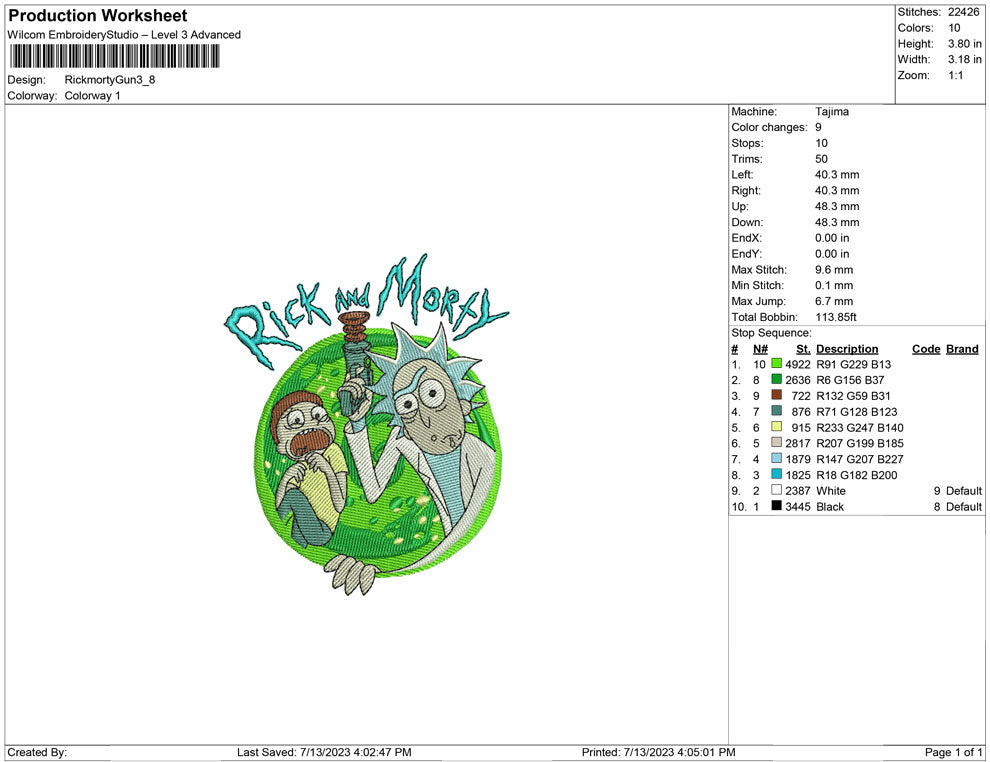Click the bright green swatch R91 G229 B13

tap(777, 364)
